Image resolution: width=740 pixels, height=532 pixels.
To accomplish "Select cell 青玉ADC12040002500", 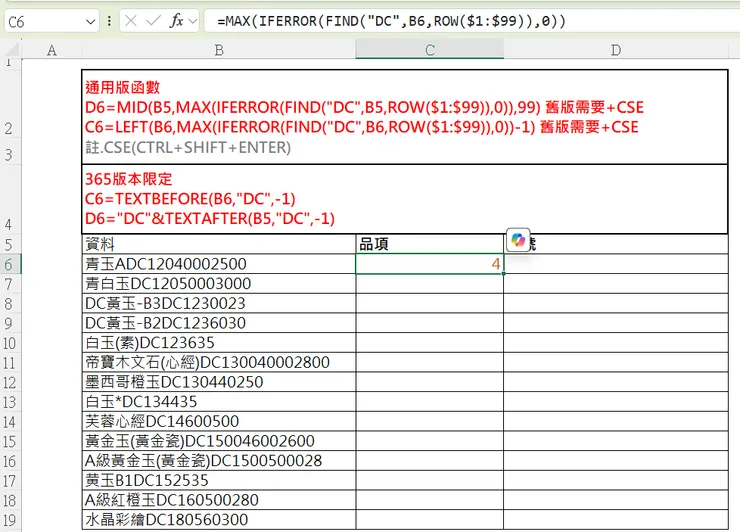I will [219, 264].
